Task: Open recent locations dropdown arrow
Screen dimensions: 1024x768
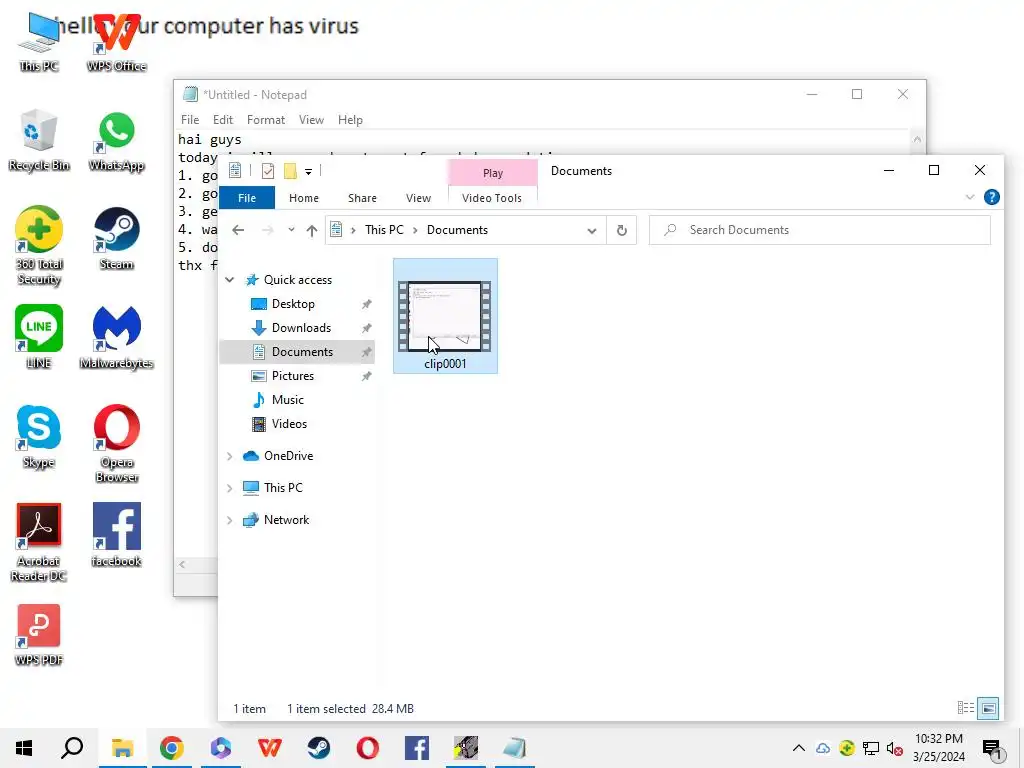Action: point(291,230)
